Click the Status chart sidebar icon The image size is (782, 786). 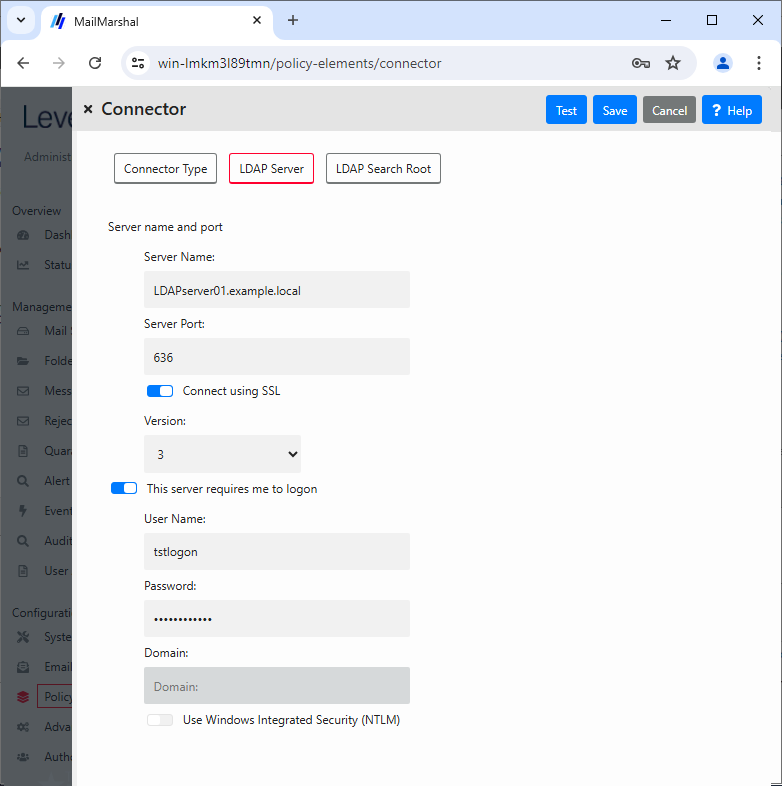pyautogui.click(x=23, y=265)
